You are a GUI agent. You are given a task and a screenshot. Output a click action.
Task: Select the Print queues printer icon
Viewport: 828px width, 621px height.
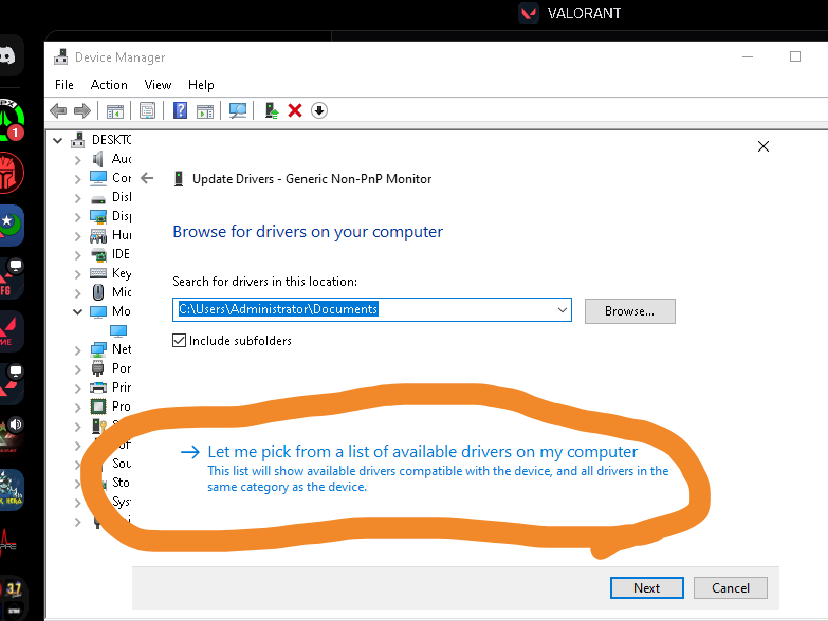(98, 388)
